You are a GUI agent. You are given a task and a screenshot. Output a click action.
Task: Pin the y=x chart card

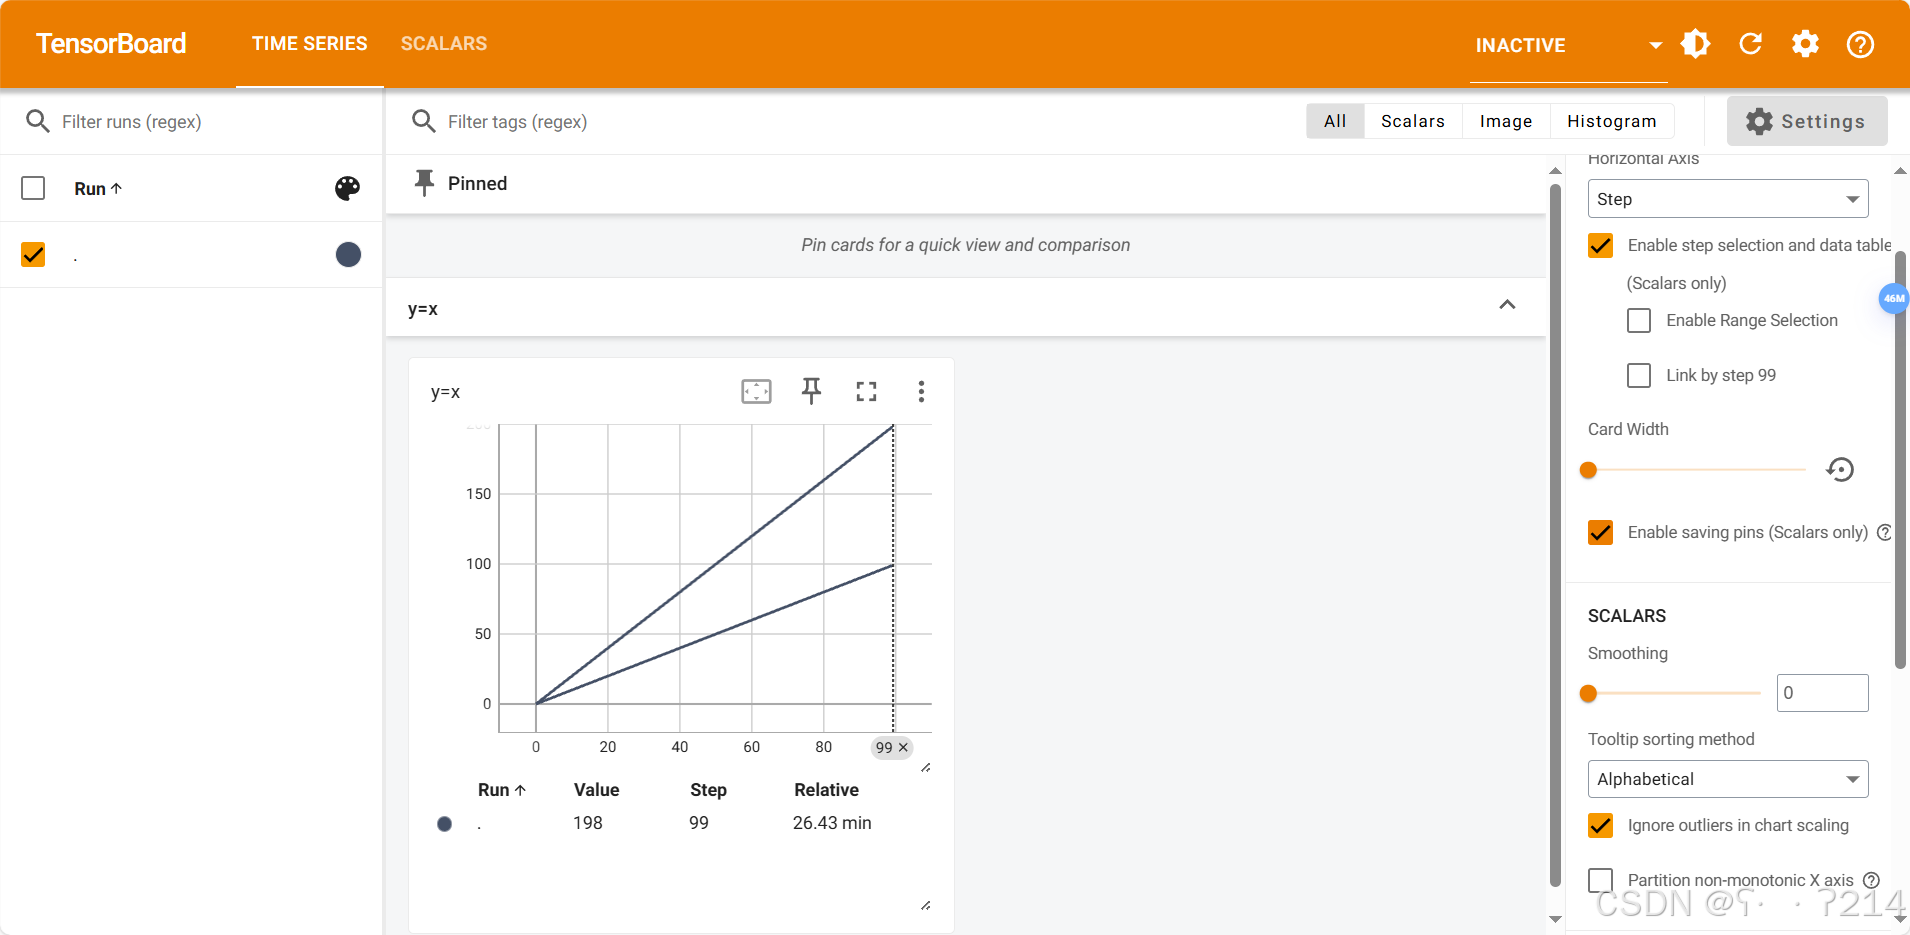click(x=811, y=391)
